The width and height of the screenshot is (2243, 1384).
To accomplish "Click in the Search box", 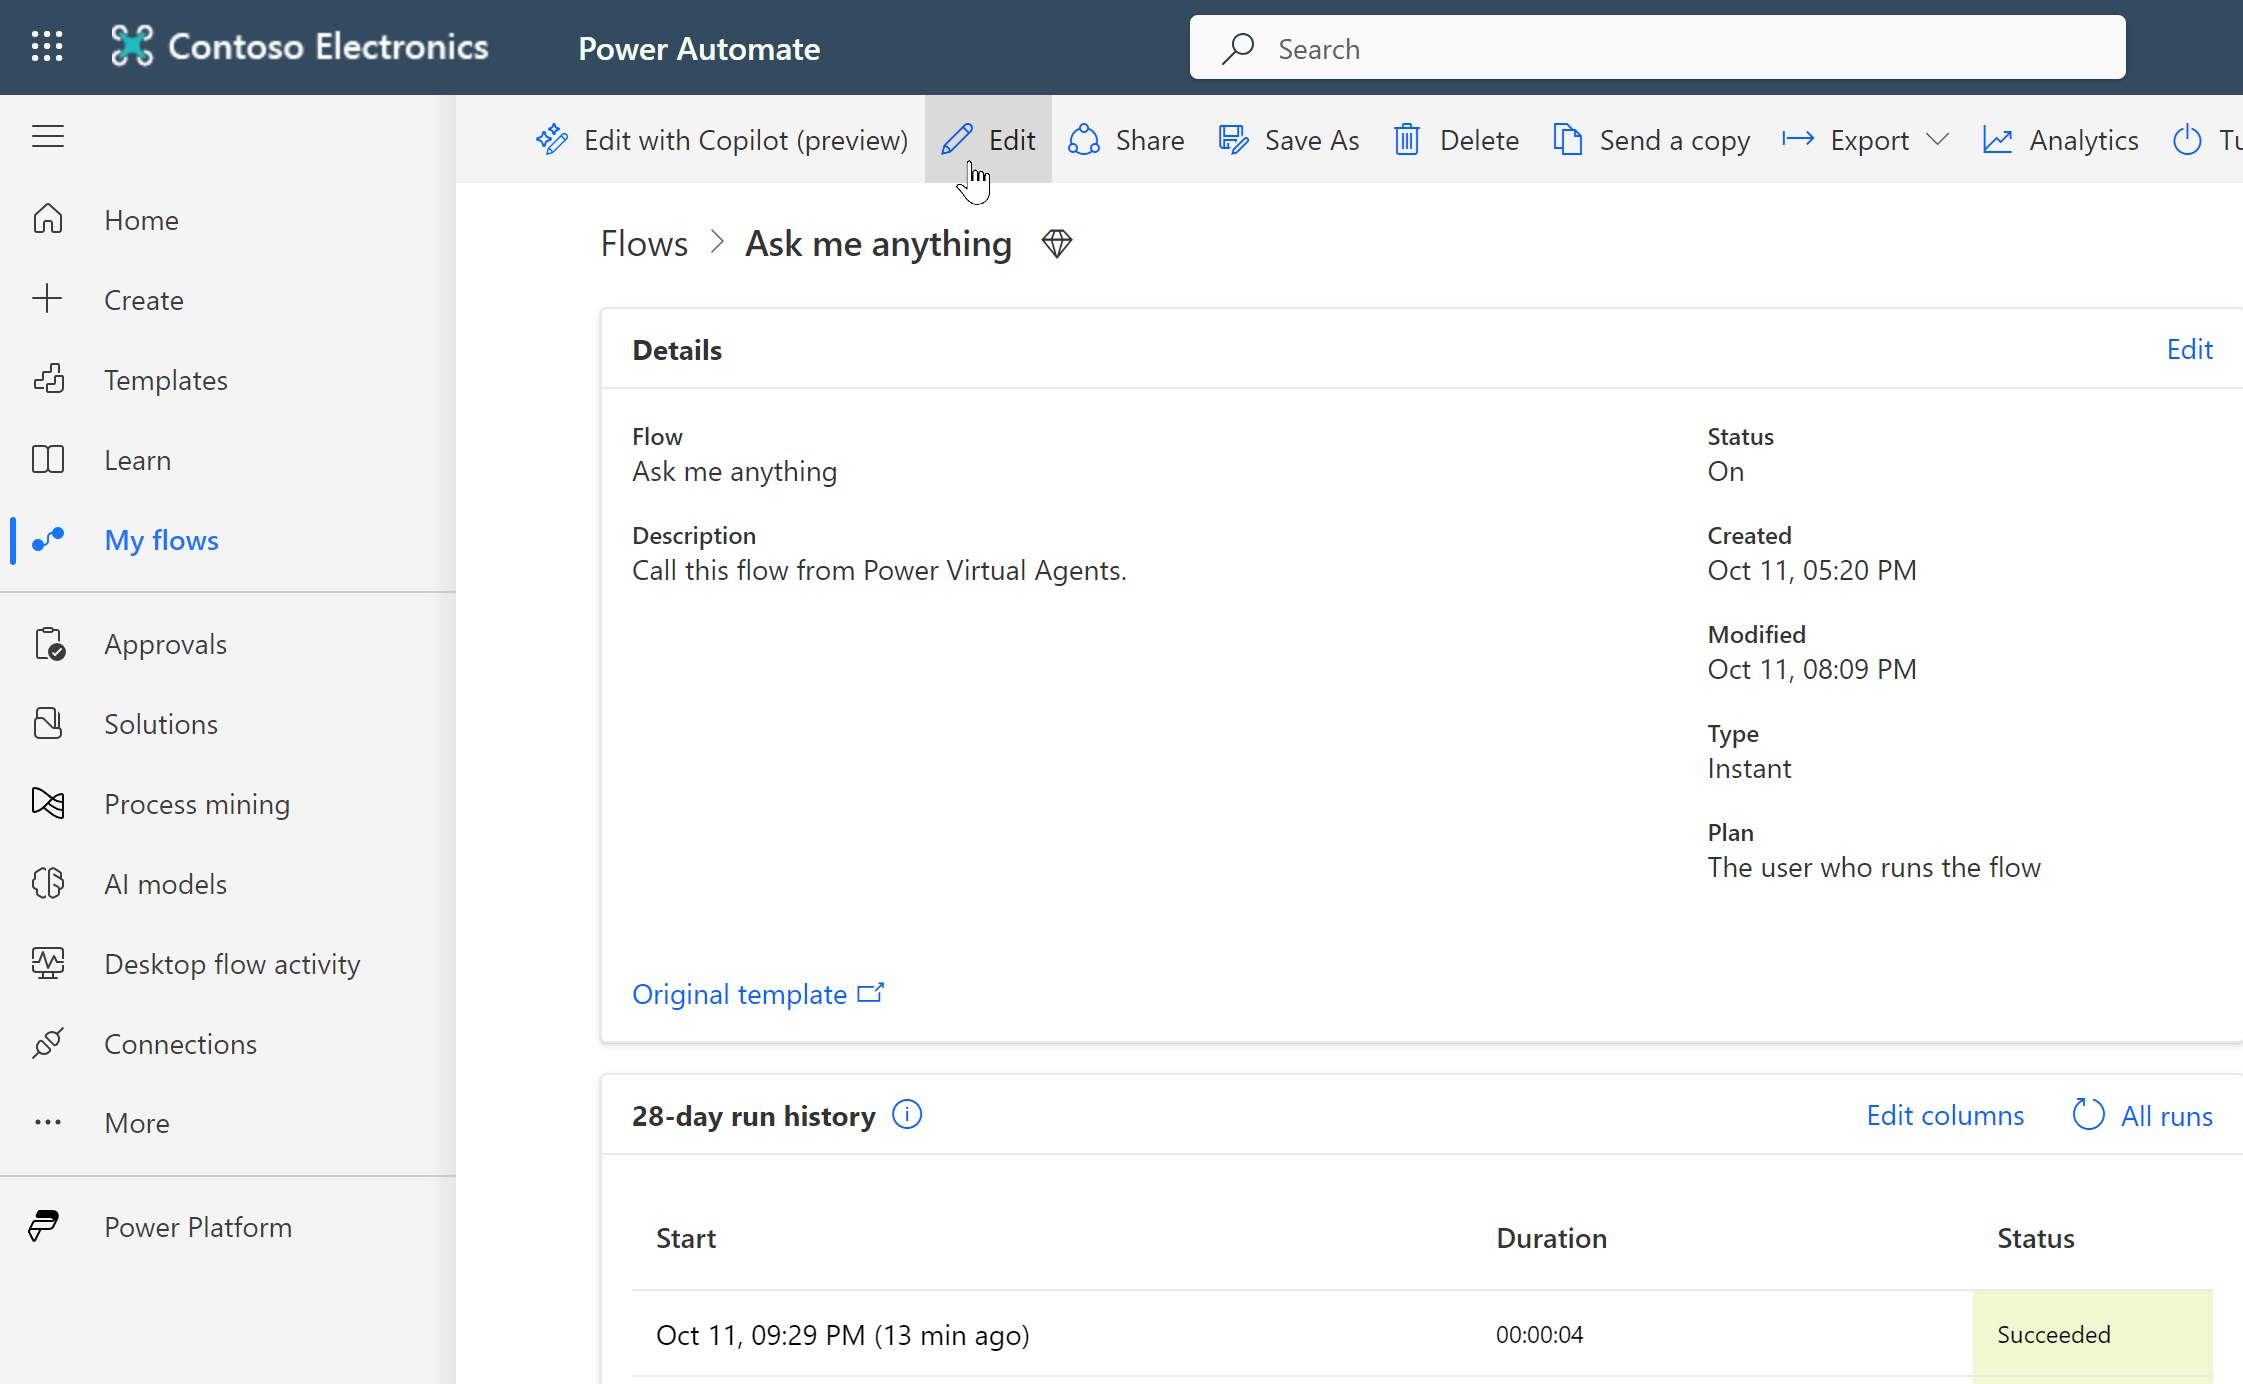I will pos(1657,48).
